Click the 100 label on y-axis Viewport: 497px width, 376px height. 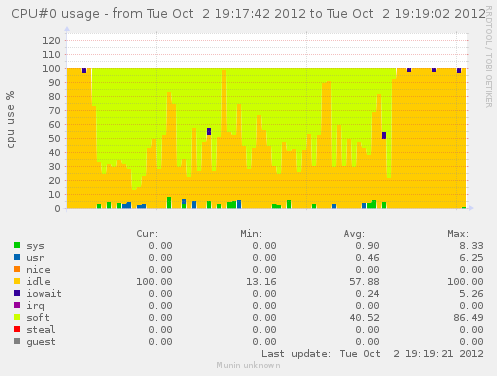[x=51, y=69]
